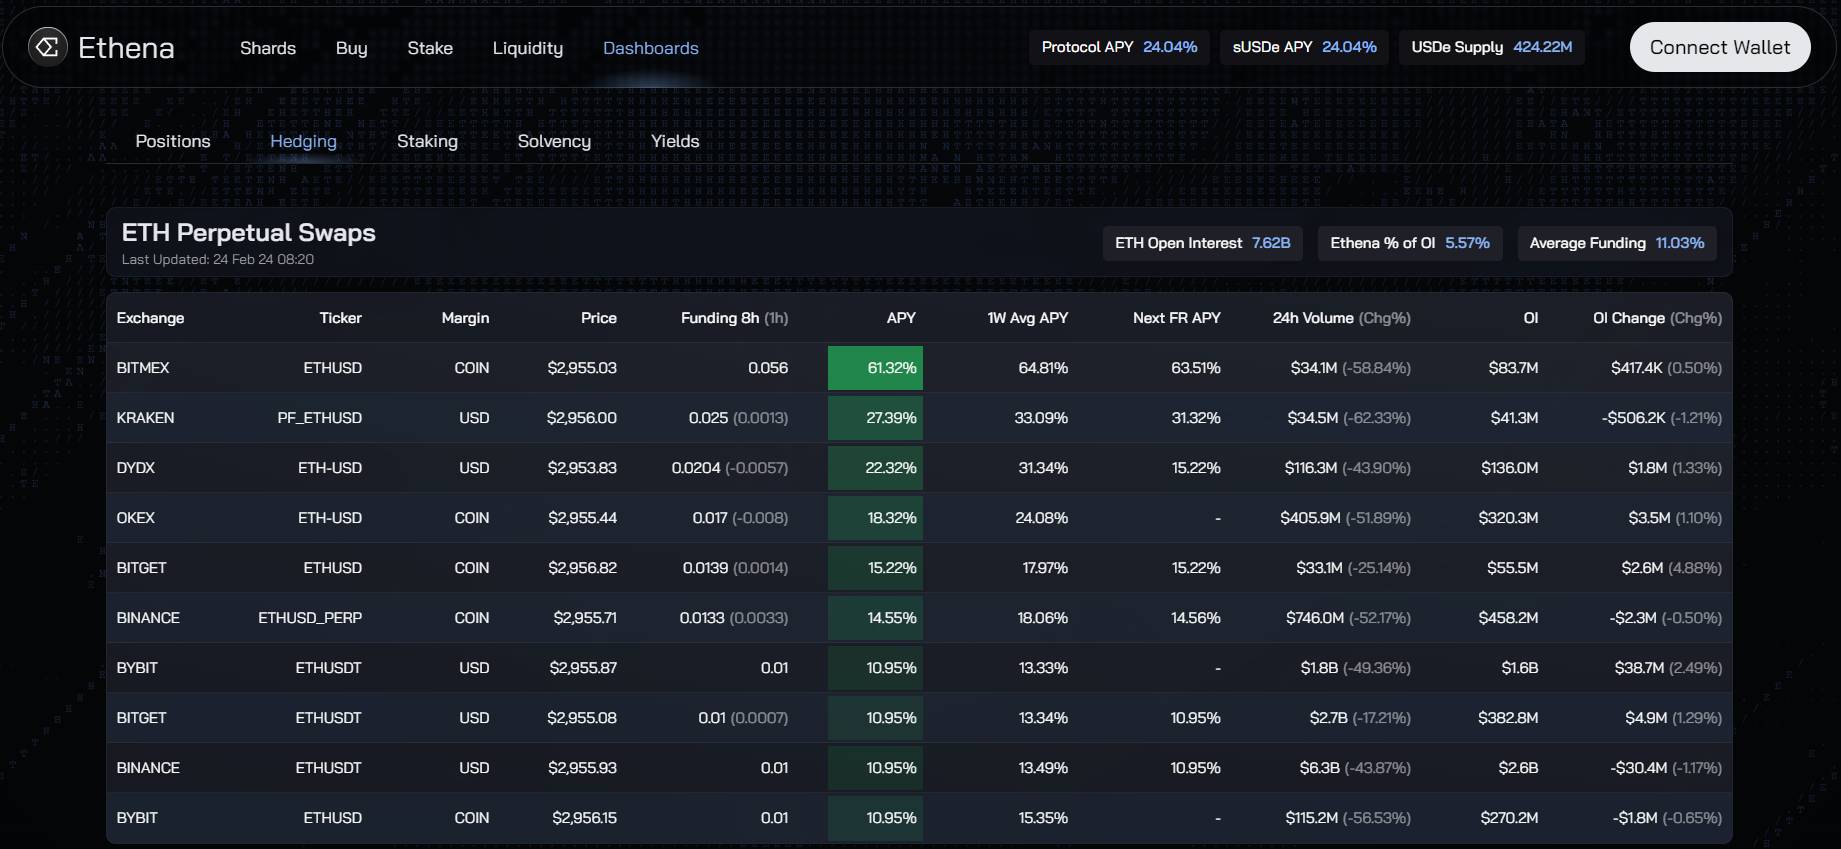Click the Price column header
The height and width of the screenshot is (849, 1841).
[598, 318]
